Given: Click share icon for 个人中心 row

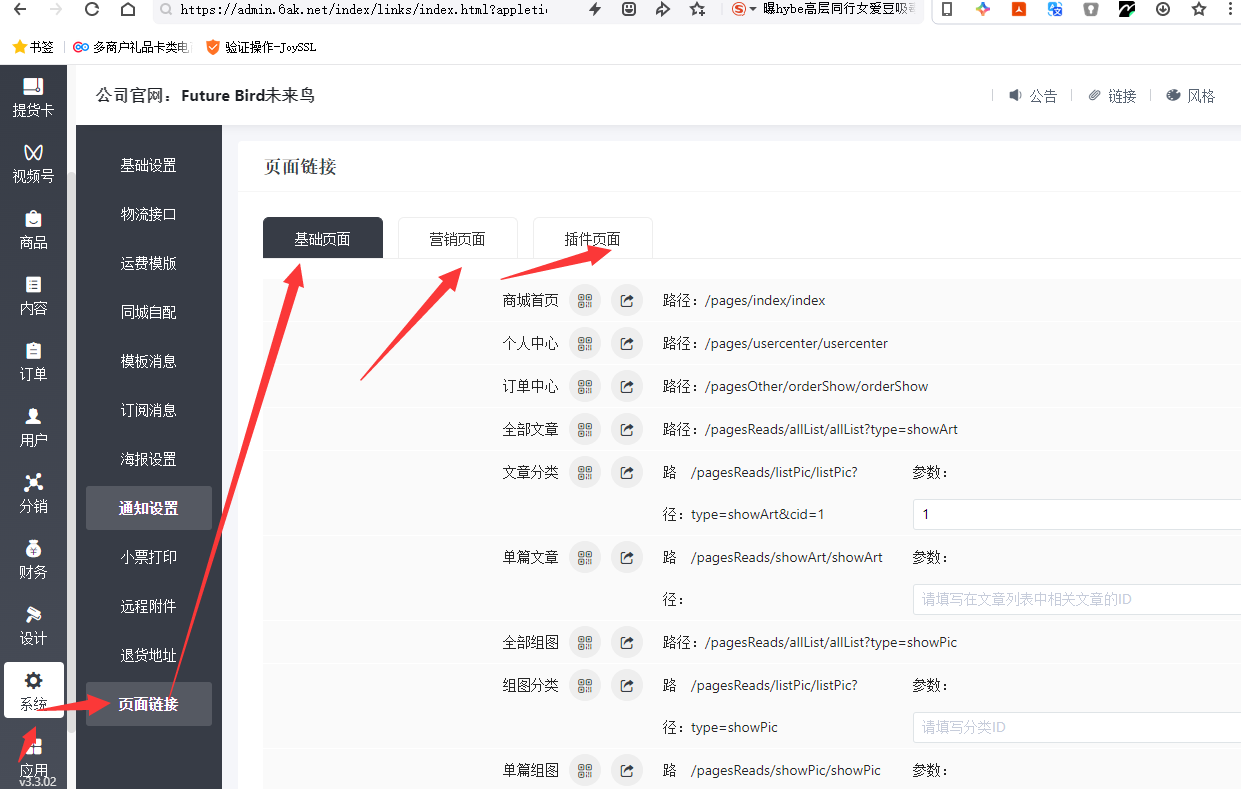Looking at the screenshot, I should (x=627, y=343).
